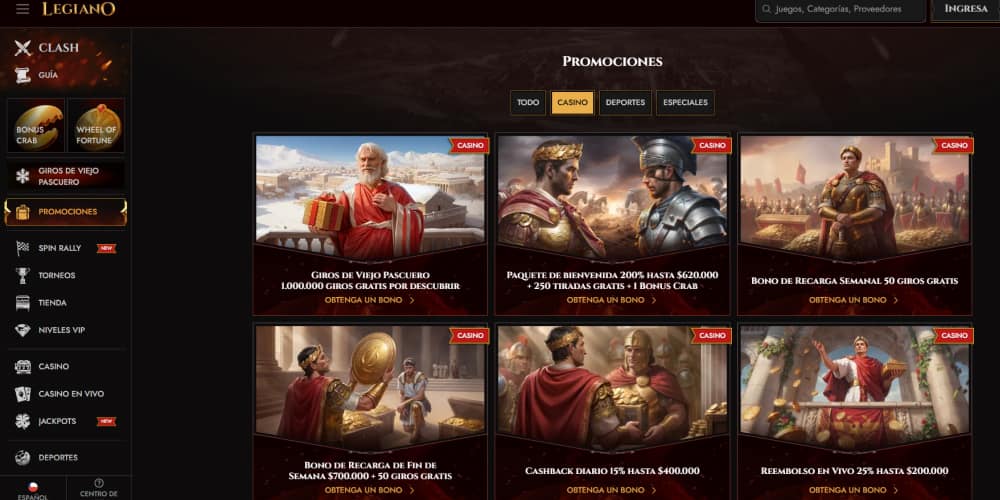Click the Niveles VIP diamond icon
Viewport: 1000px width, 500px height.
click(23, 330)
